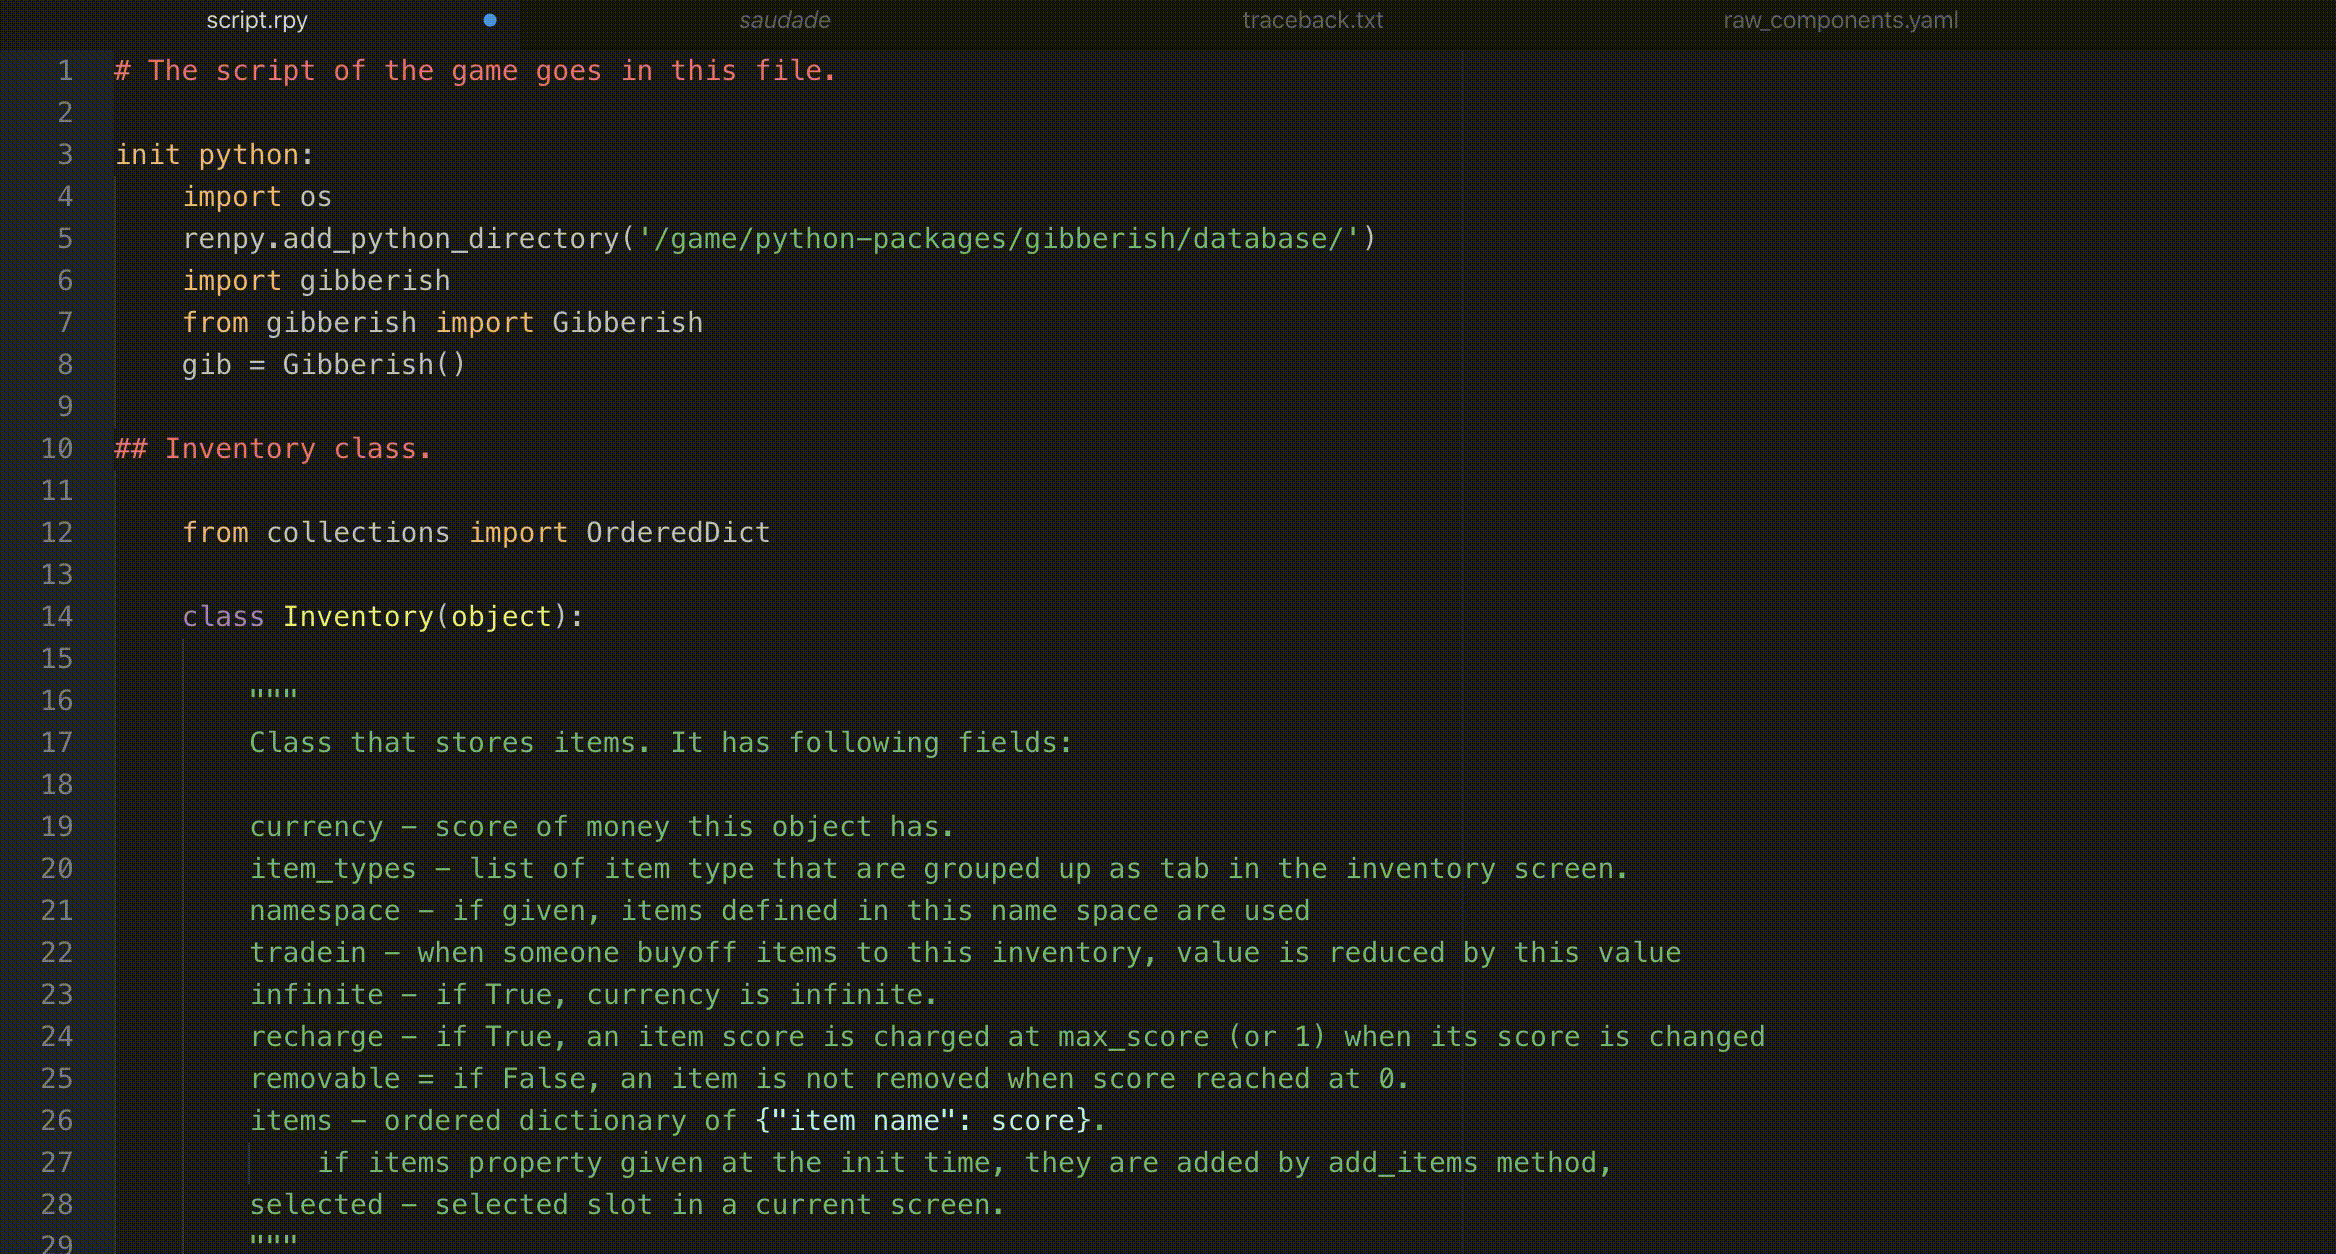Open the traceback.txt tab

point(1312,20)
